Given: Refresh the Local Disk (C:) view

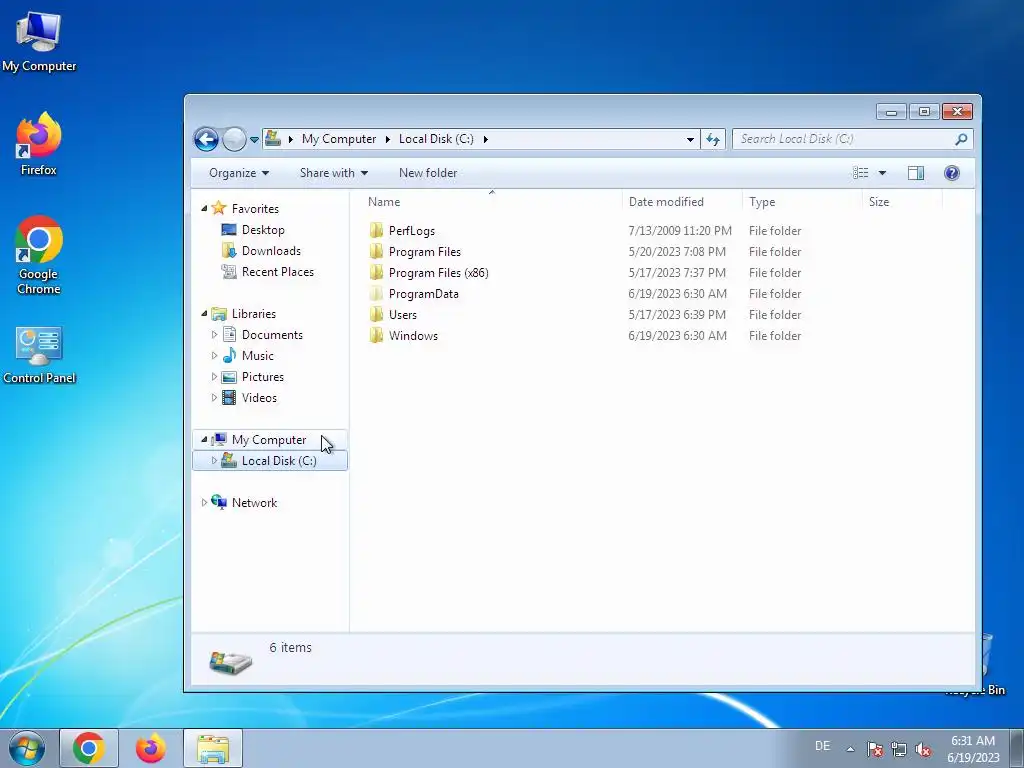Looking at the screenshot, I should (x=713, y=139).
